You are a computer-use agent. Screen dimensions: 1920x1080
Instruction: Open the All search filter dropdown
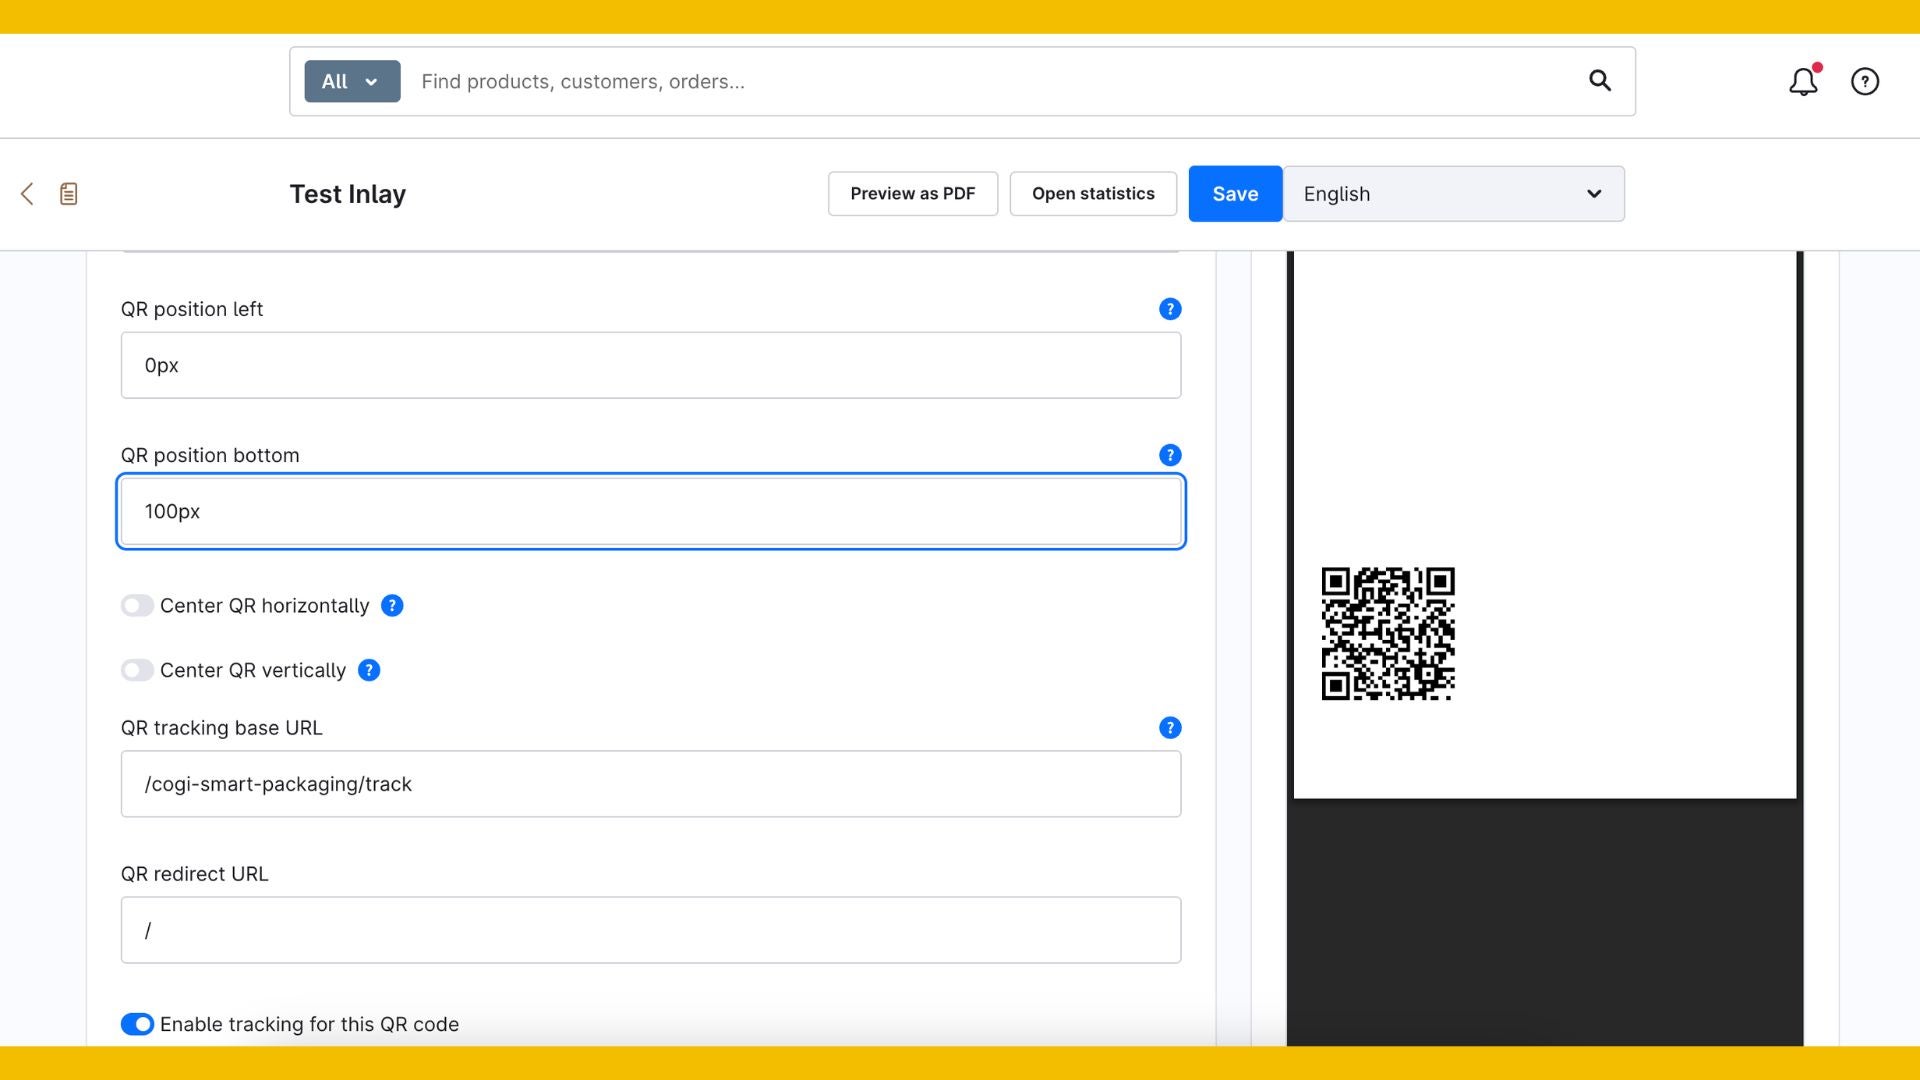pyautogui.click(x=352, y=82)
